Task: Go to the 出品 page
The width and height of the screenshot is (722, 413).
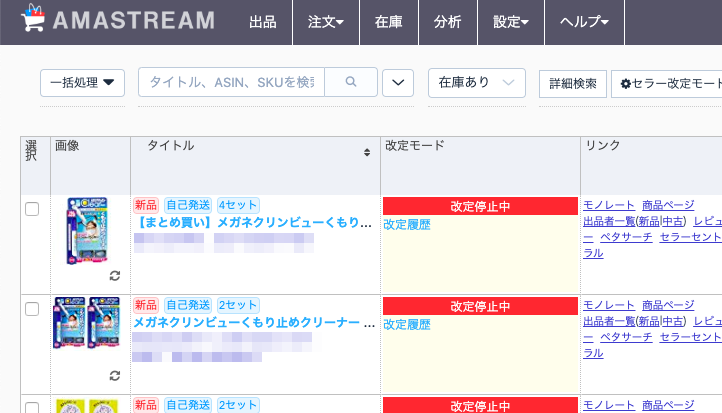Action: tap(263, 22)
